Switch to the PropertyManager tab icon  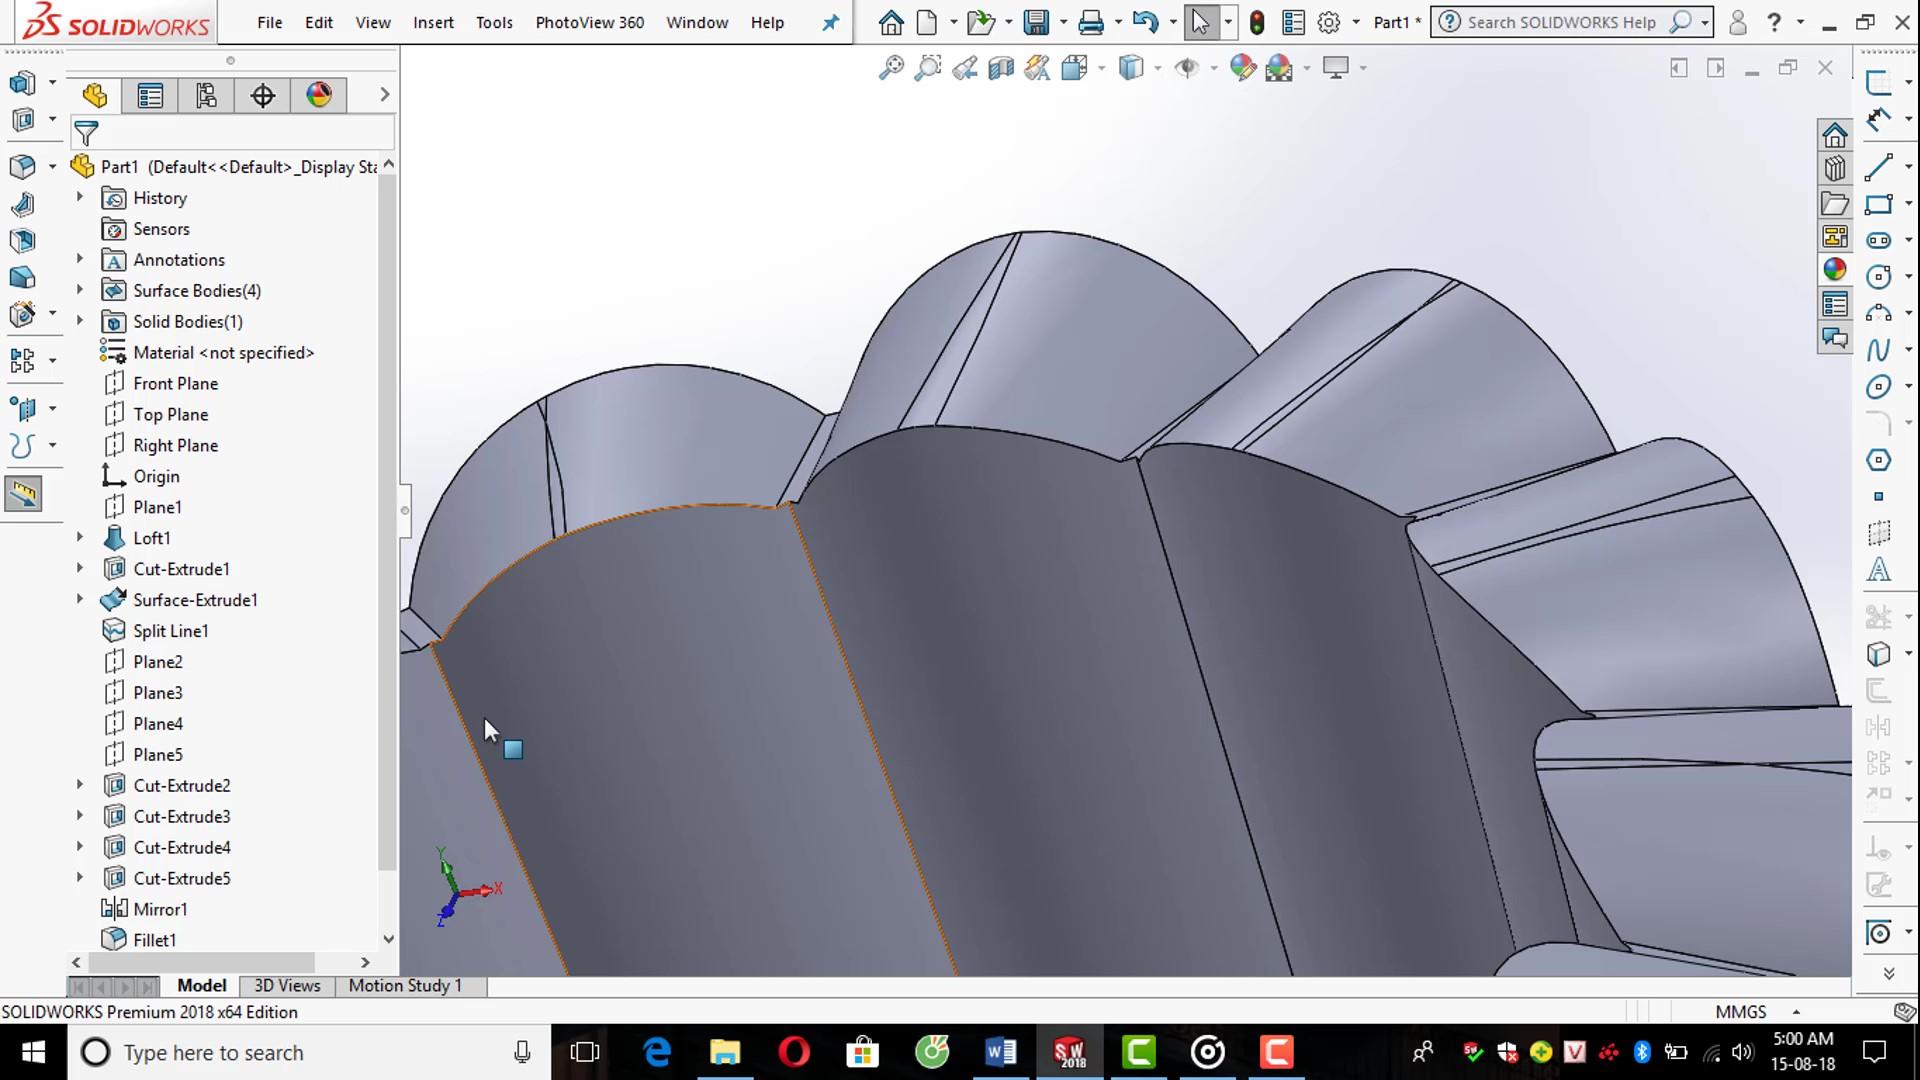(150, 96)
